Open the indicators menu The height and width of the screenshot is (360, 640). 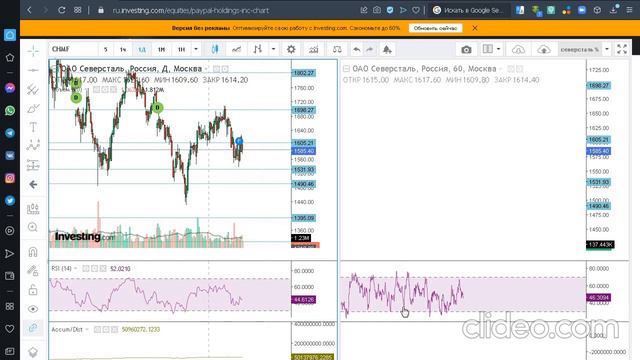pos(313,49)
